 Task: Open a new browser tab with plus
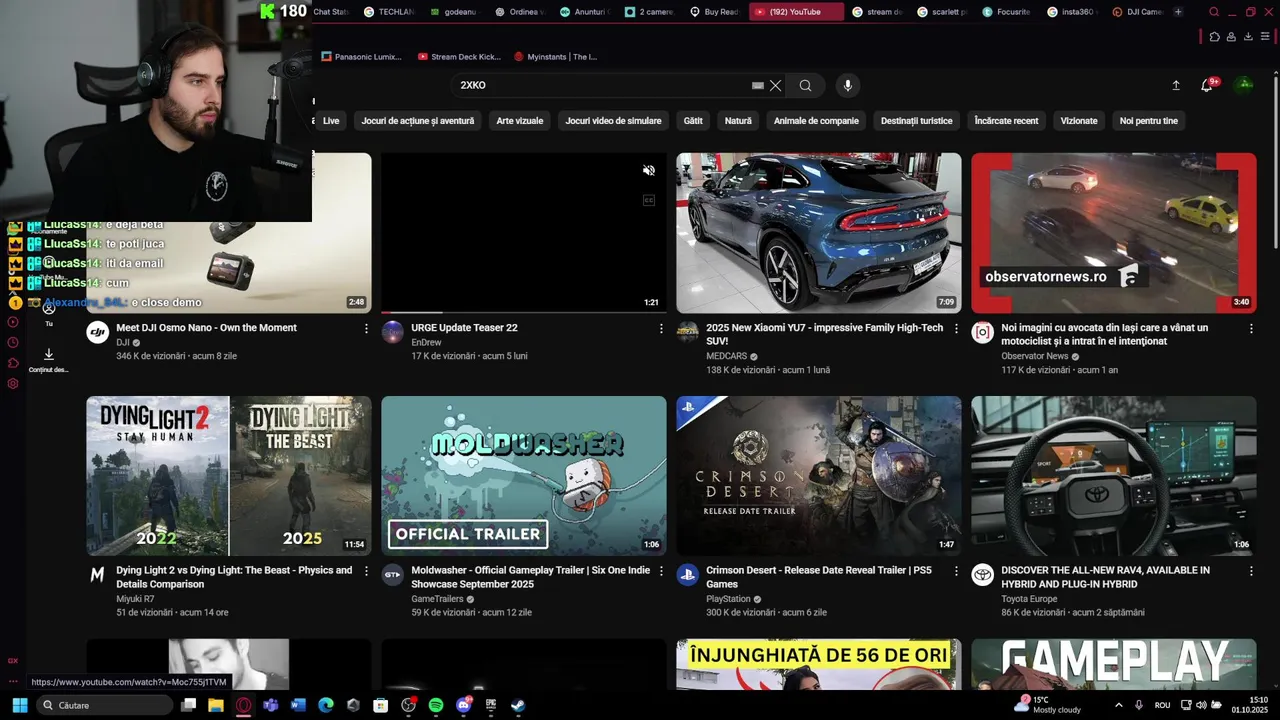[1178, 12]
